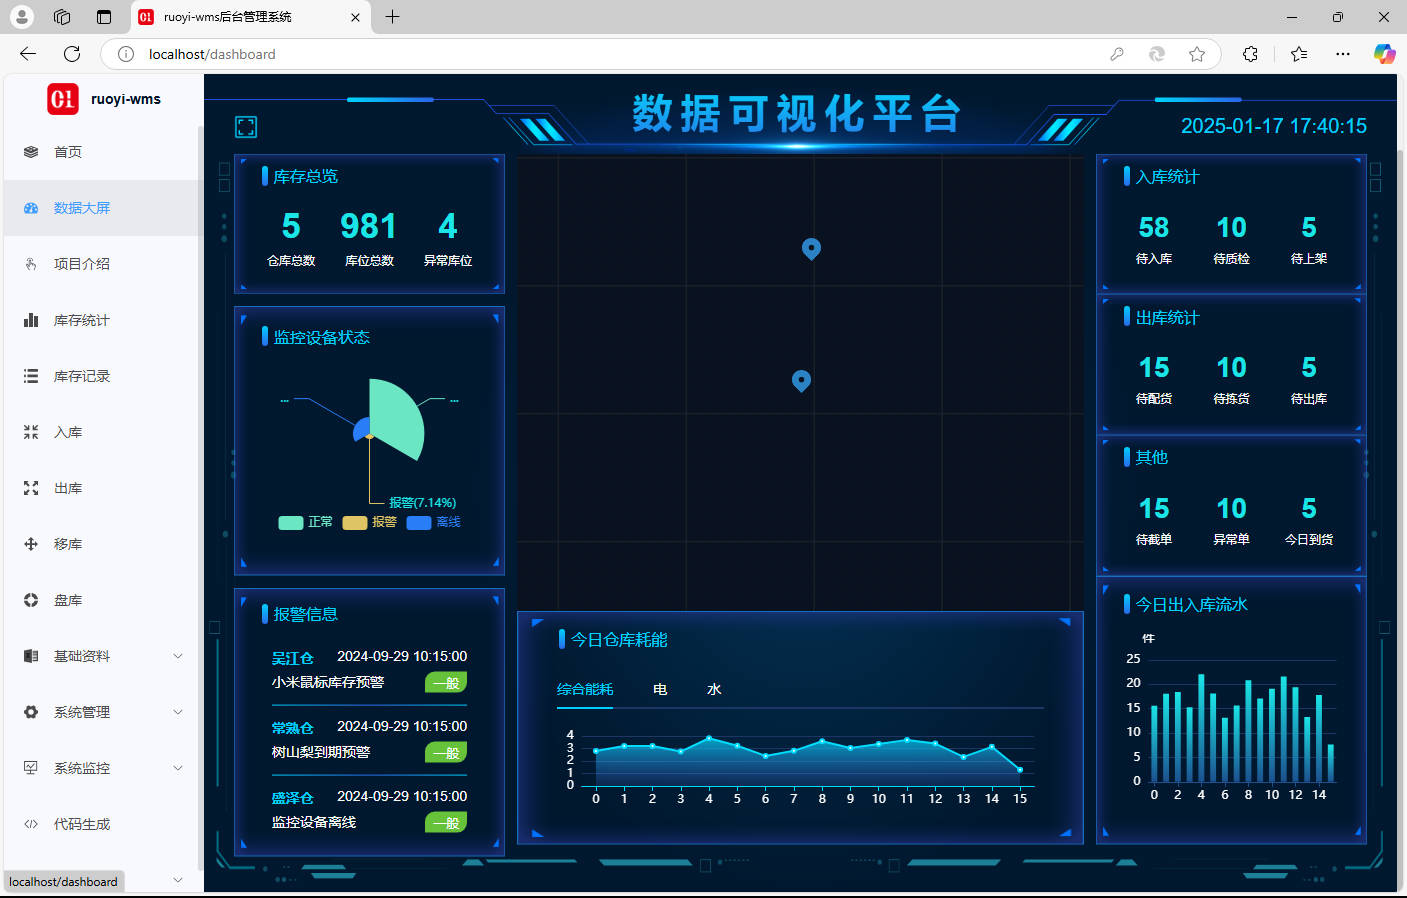Click the 仓库总数 value 5
Screen dimensions: 1407x898
point(291,226)
